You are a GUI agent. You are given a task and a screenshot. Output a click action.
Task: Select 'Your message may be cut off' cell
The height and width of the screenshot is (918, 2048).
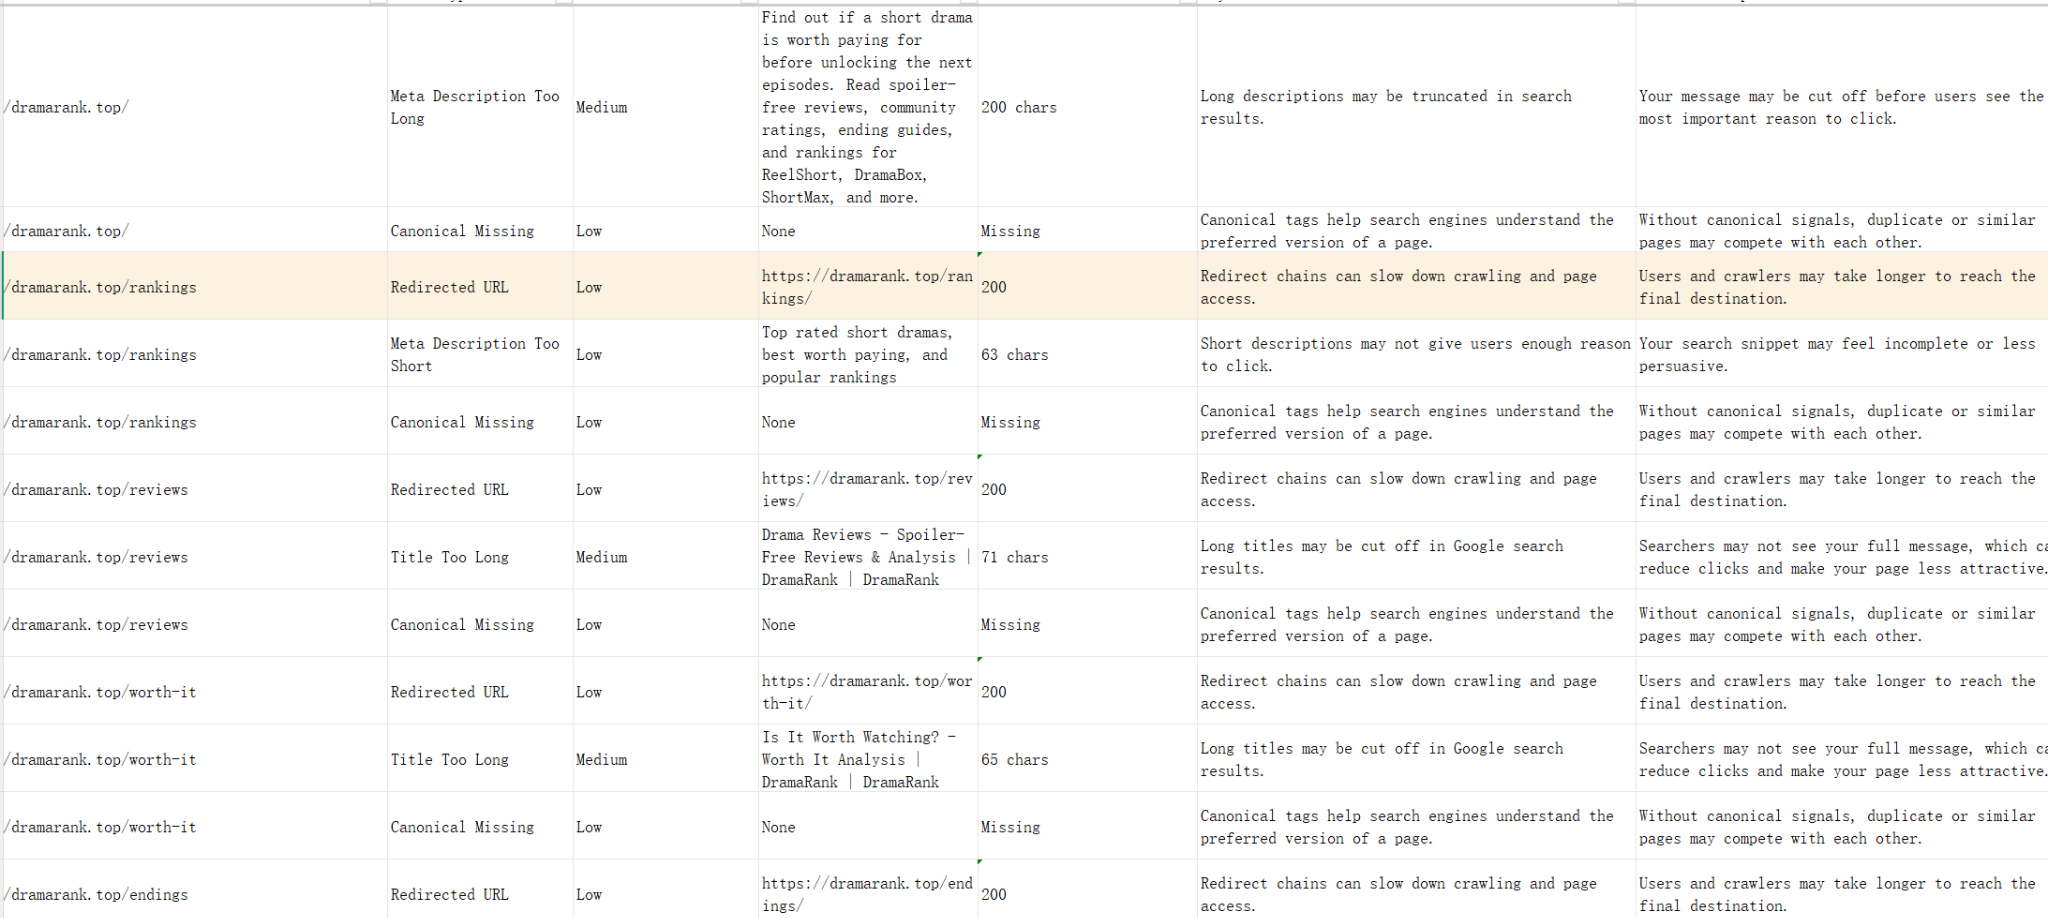coord(1841,107)
